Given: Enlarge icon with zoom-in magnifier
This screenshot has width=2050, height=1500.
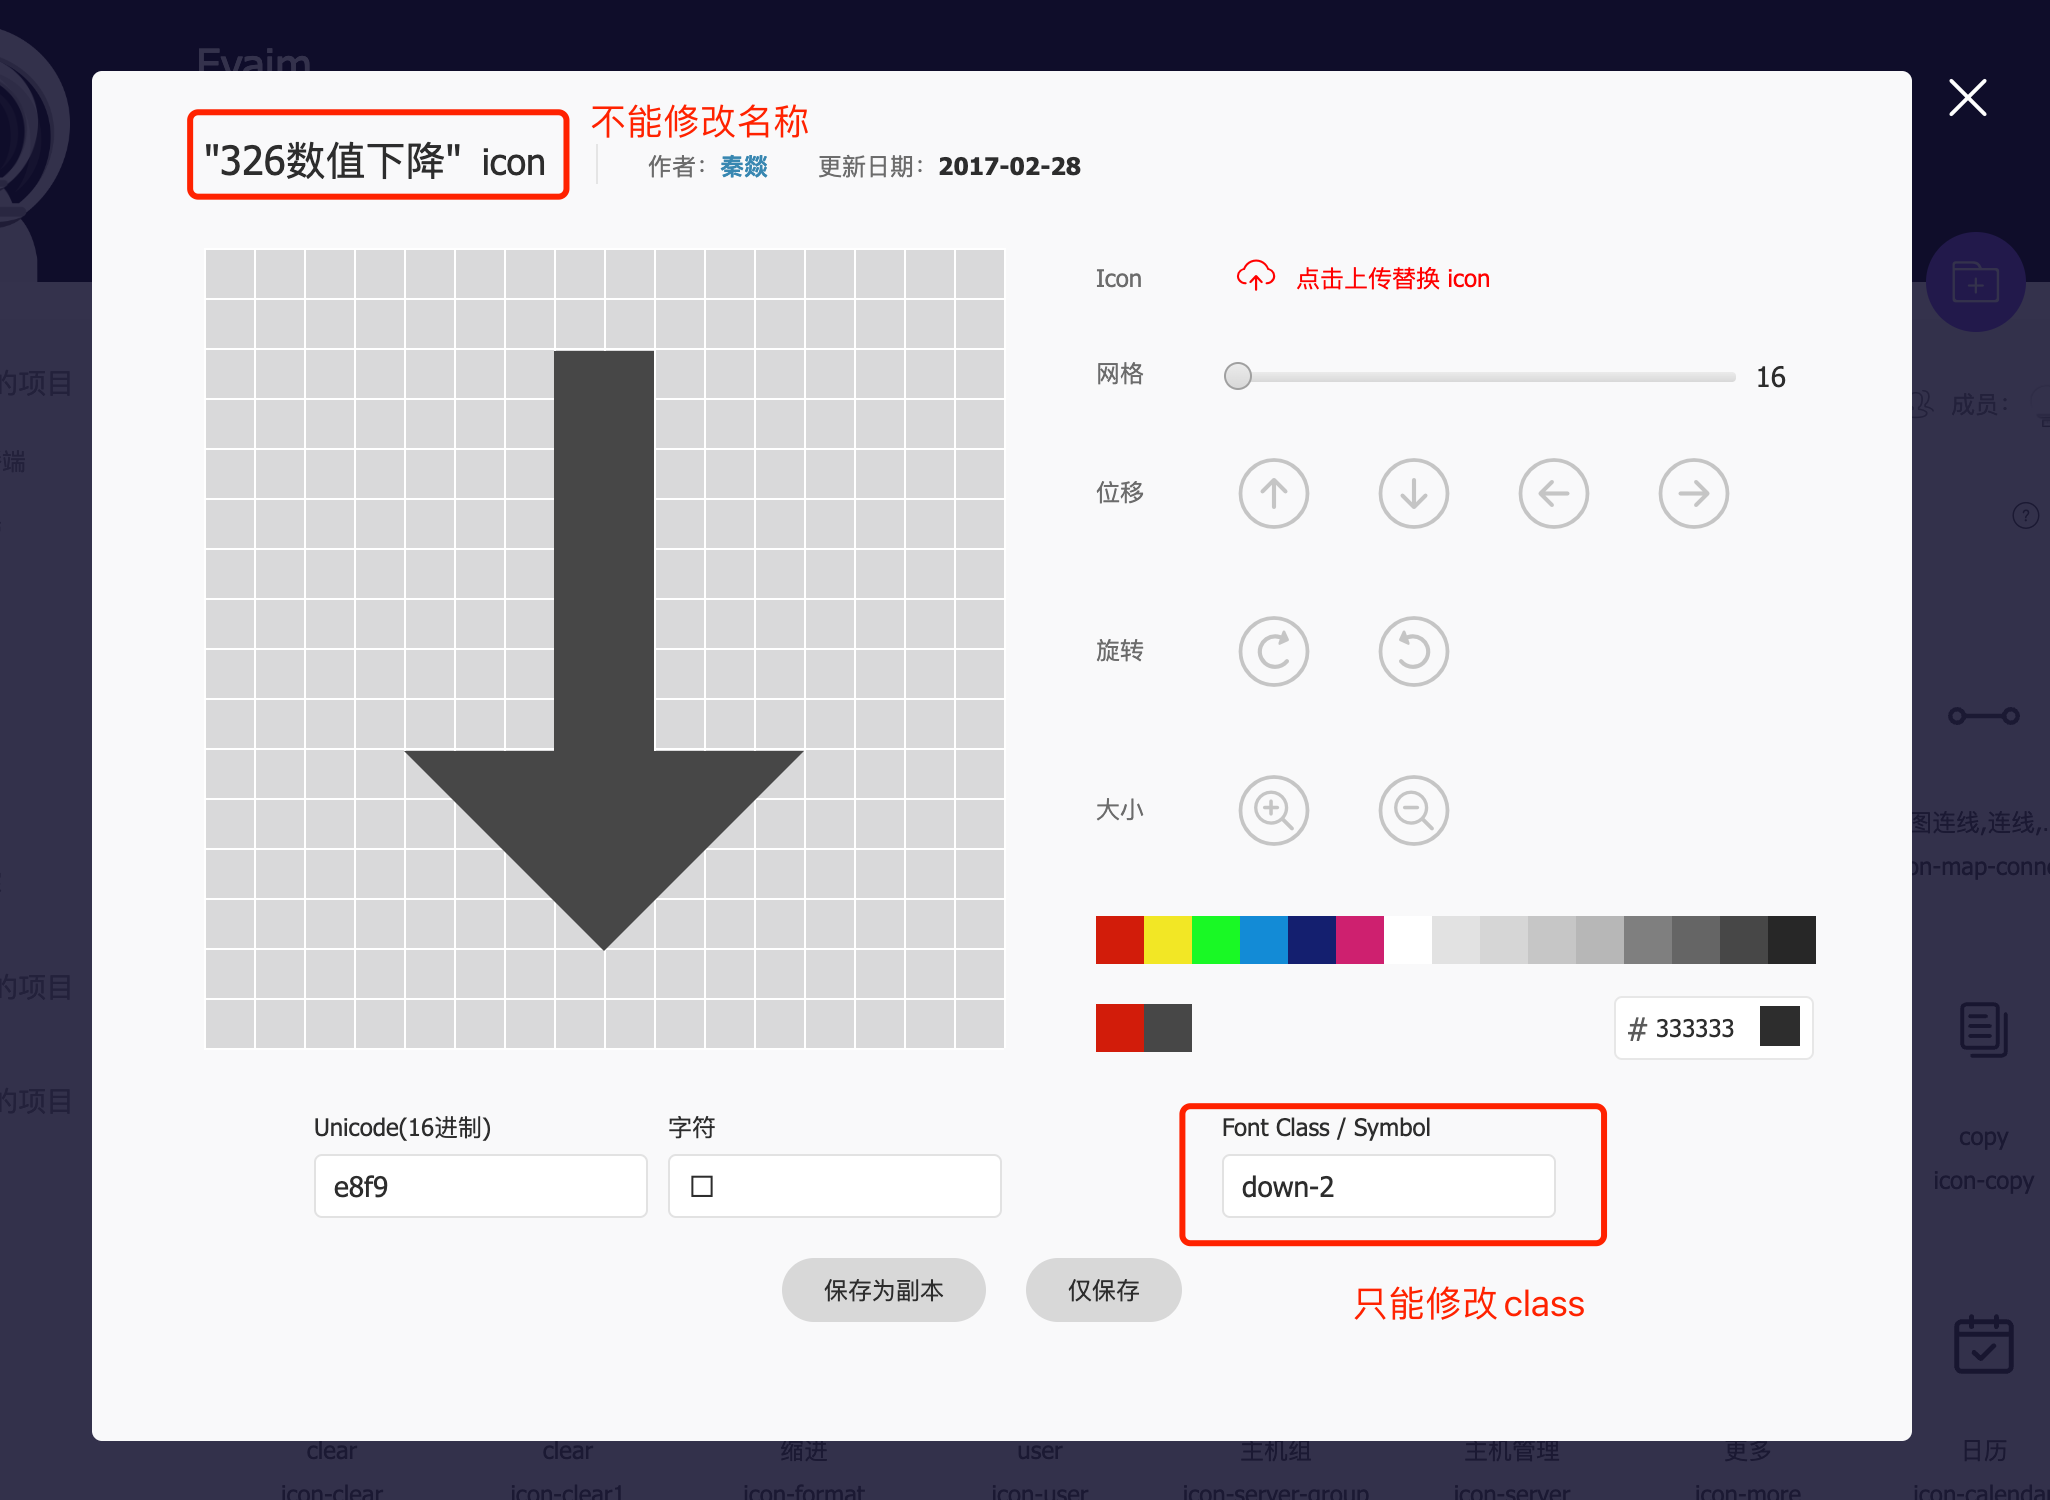Looking at the screenshot, I should pos(1274,810).
